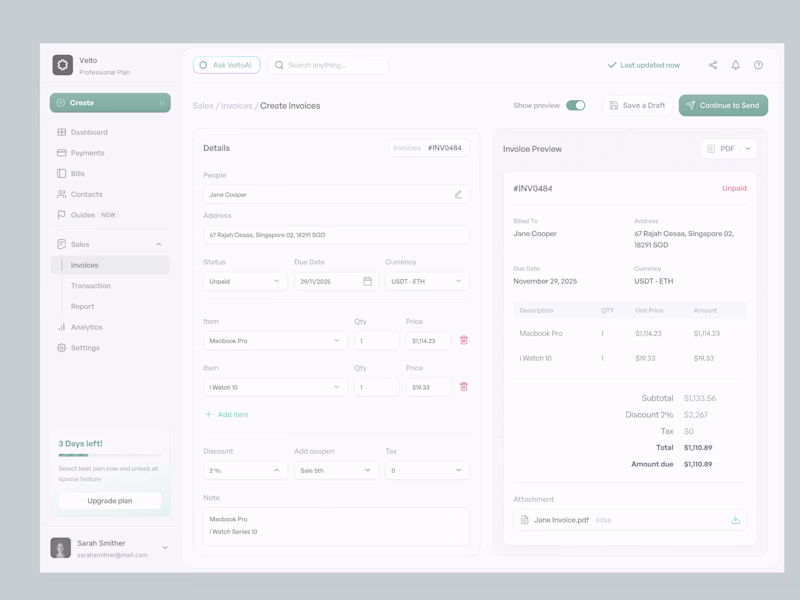Image resolution: width=800 pixels, height=600 pixels.
Task: Open notifications bell icon
Action: (x=735, y=65)
